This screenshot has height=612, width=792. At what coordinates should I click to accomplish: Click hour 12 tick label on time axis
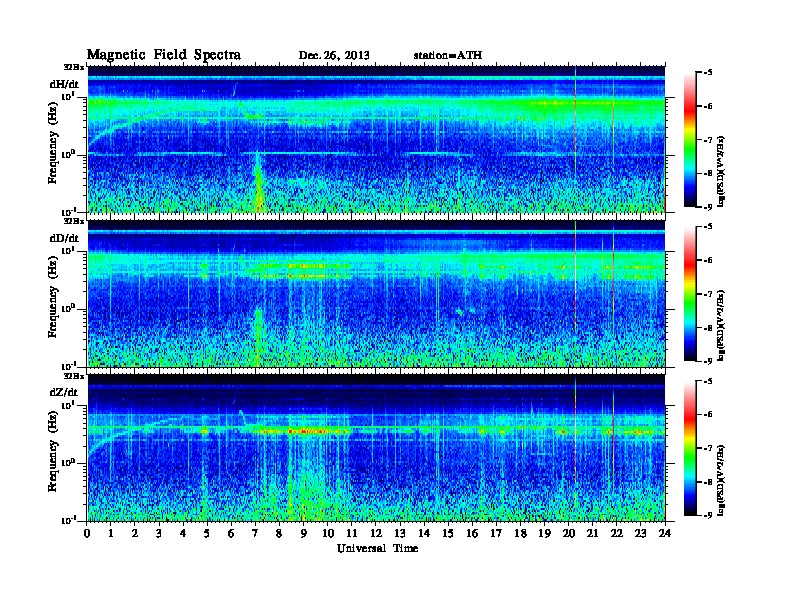pyautogui.click(x=376, y=533)
